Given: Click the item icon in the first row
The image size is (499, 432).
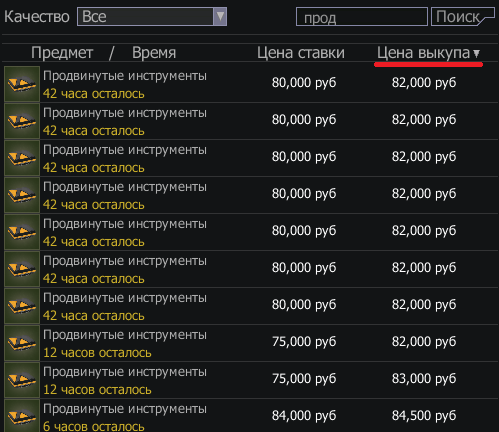Looking at the screenshot, I should (x=22, y=84).
